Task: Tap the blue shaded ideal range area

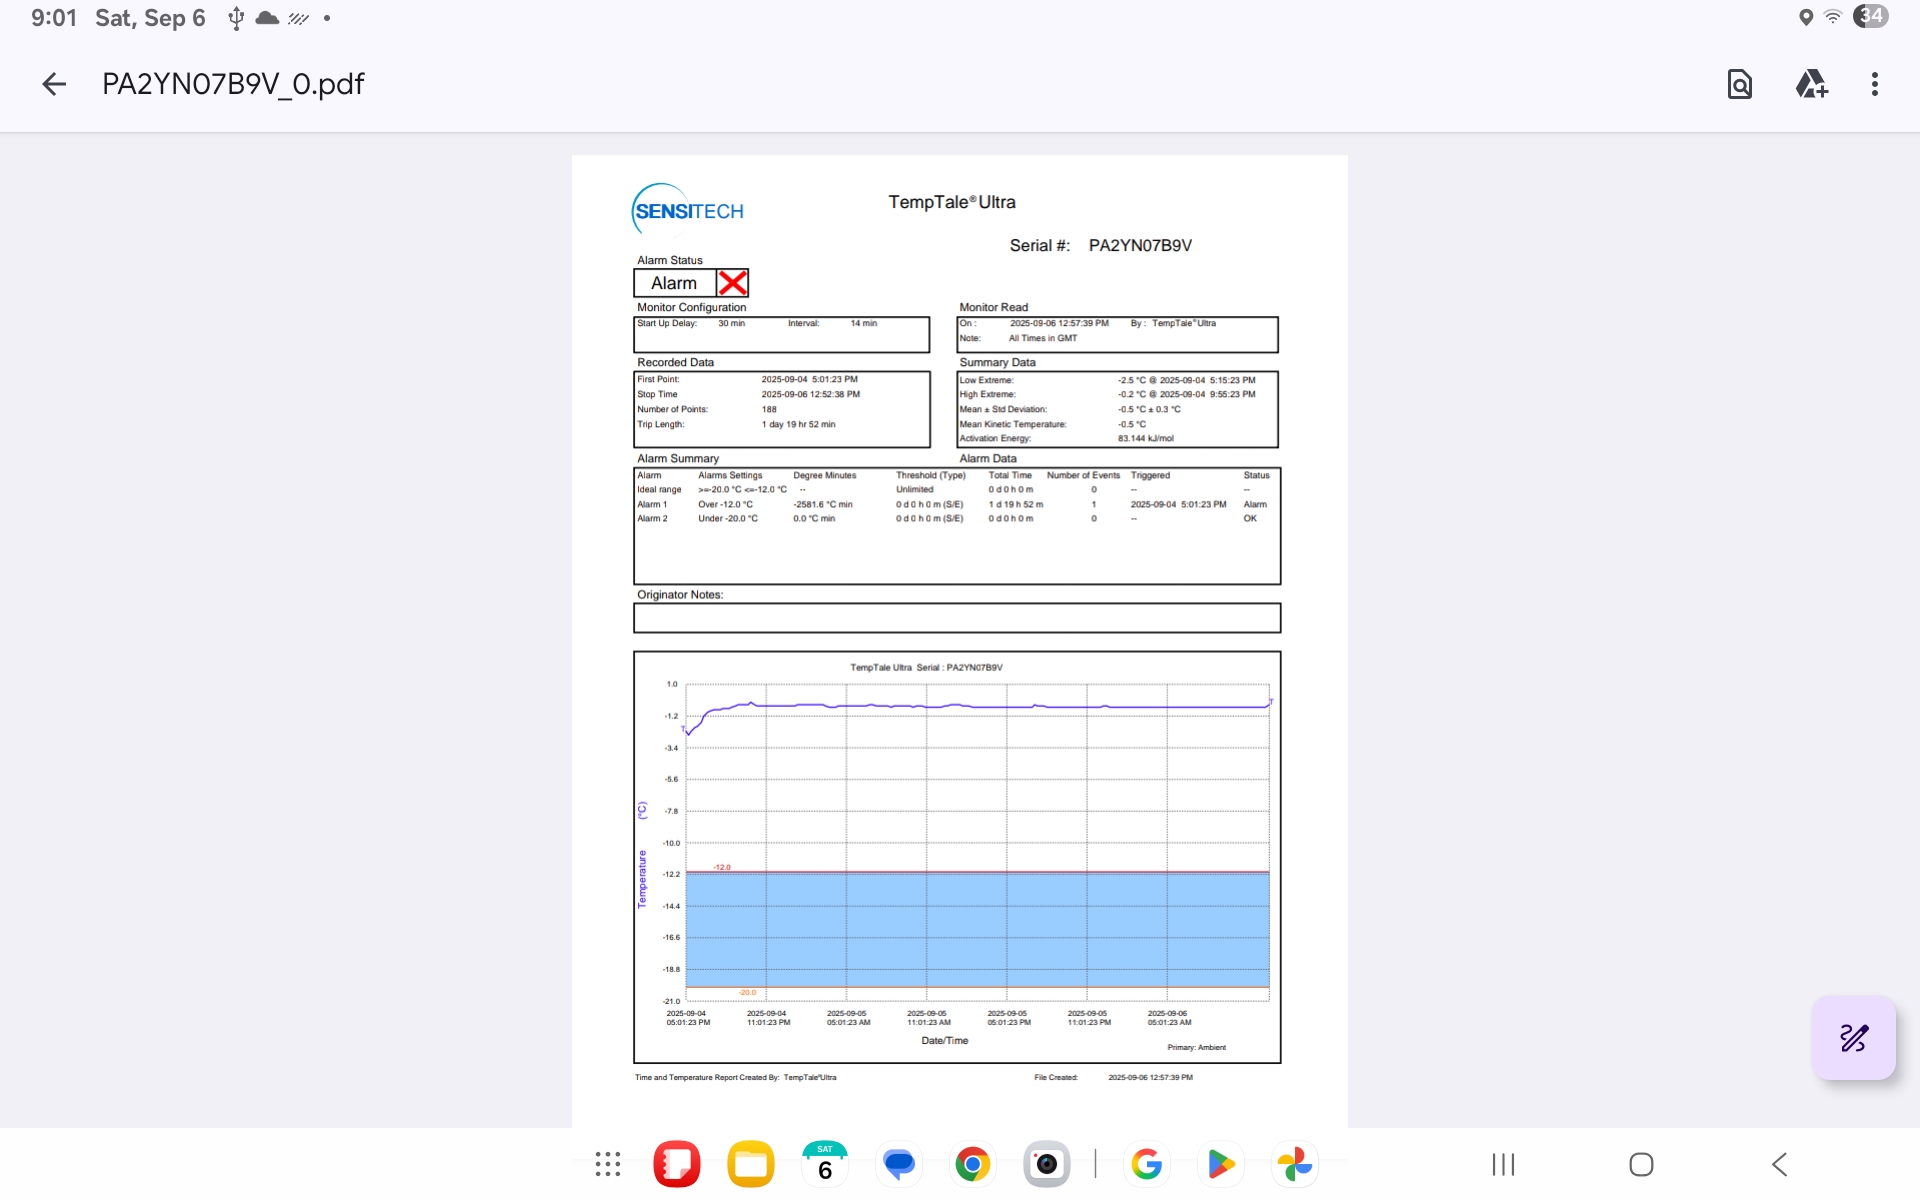Action: [x=976, y=930]
